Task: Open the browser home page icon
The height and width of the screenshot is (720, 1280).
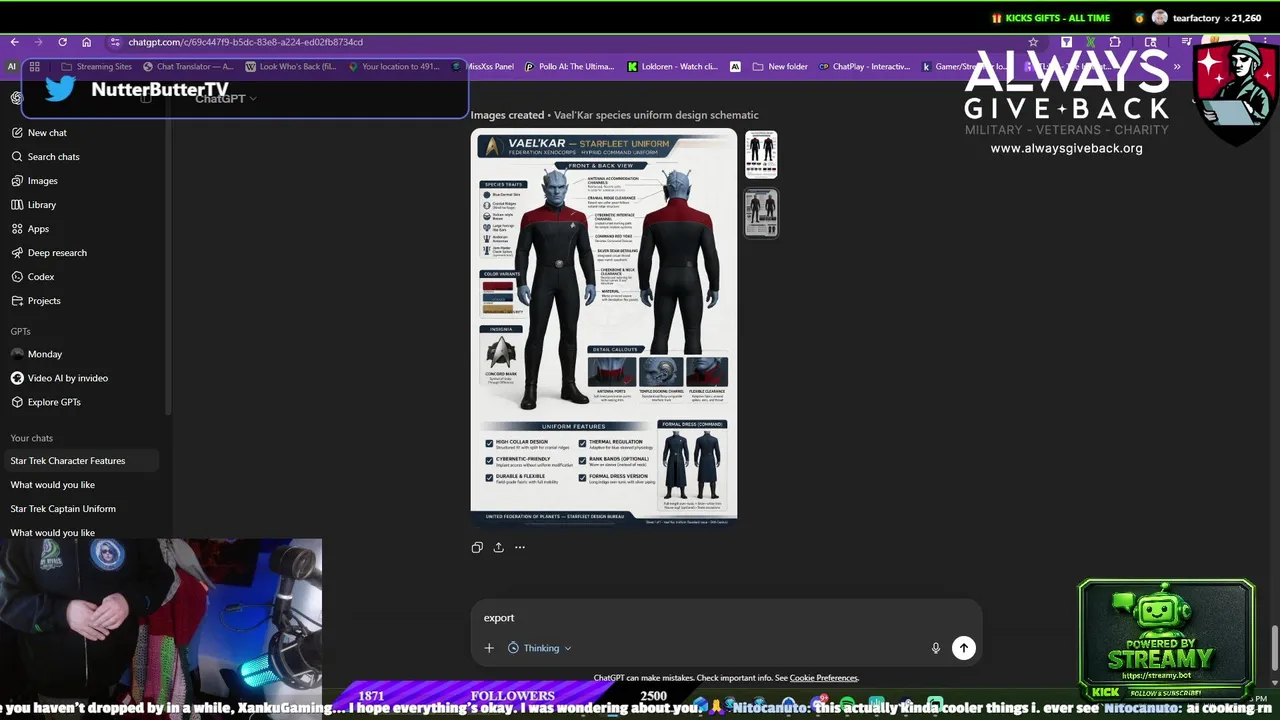Action: (87, 42)
